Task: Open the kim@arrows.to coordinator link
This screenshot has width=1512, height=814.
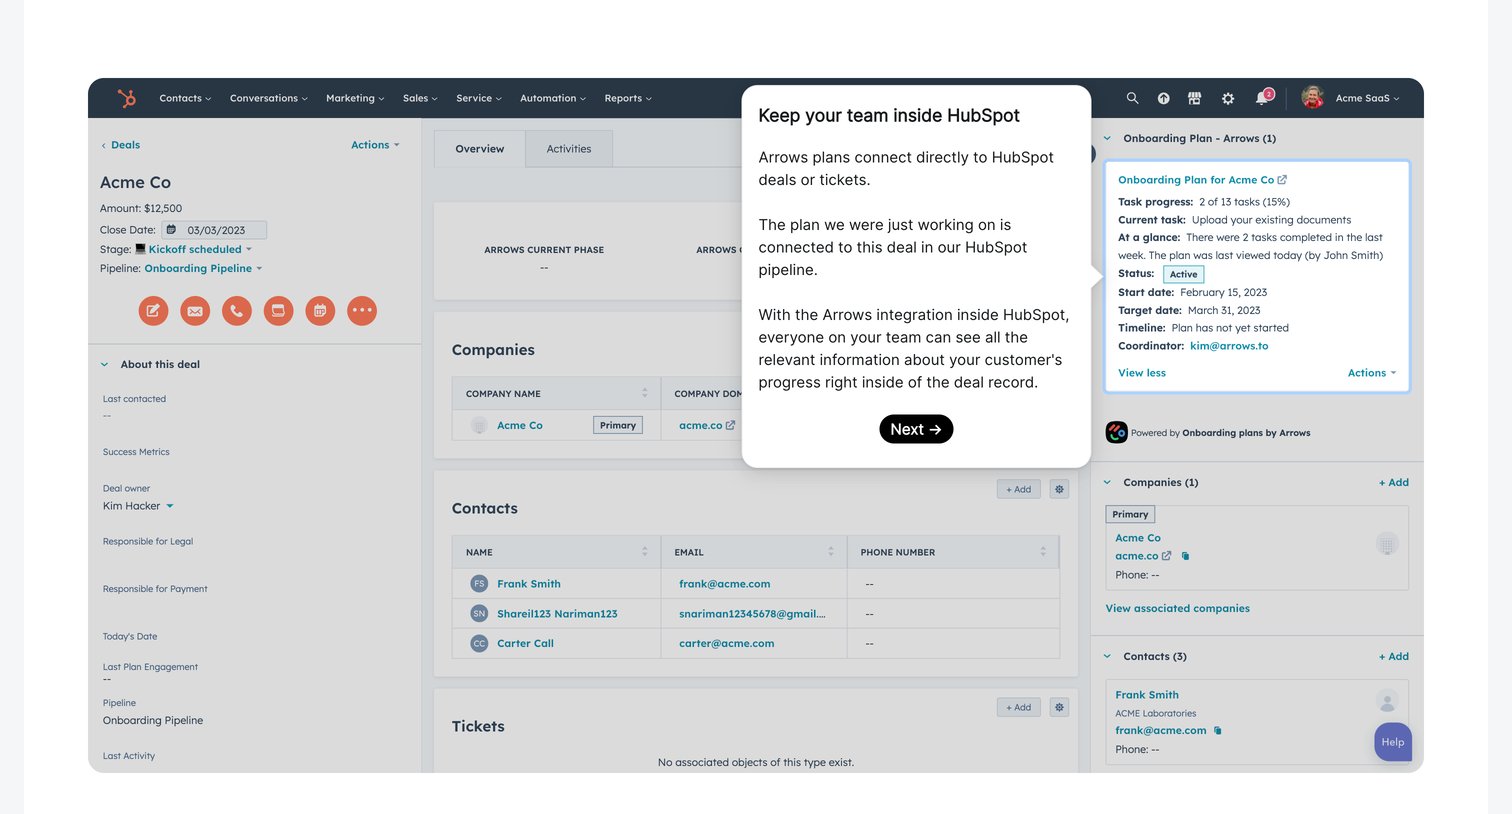Action: click(x=1229, y=346)
